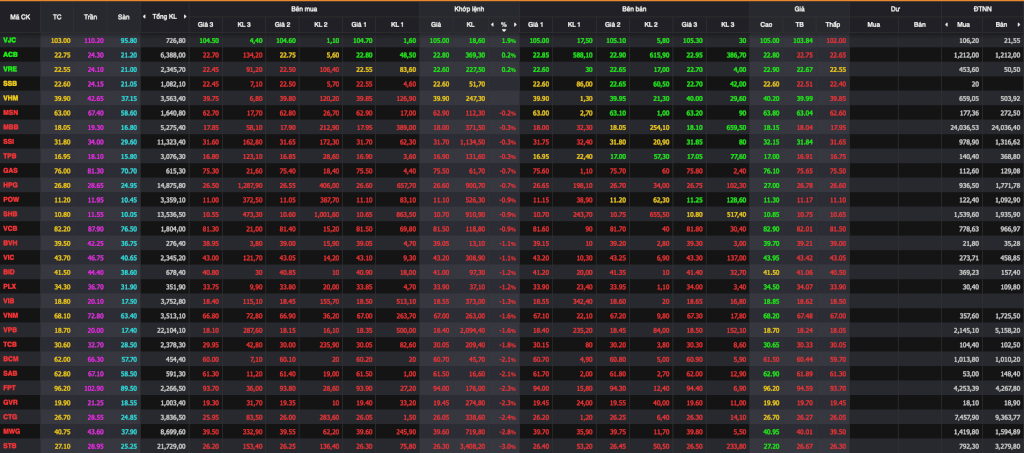The width and height of the screenshot is (1024, 453).
Task: Open the VNM stock symbol
Action: pyautogui.click(x=10, y=315)
